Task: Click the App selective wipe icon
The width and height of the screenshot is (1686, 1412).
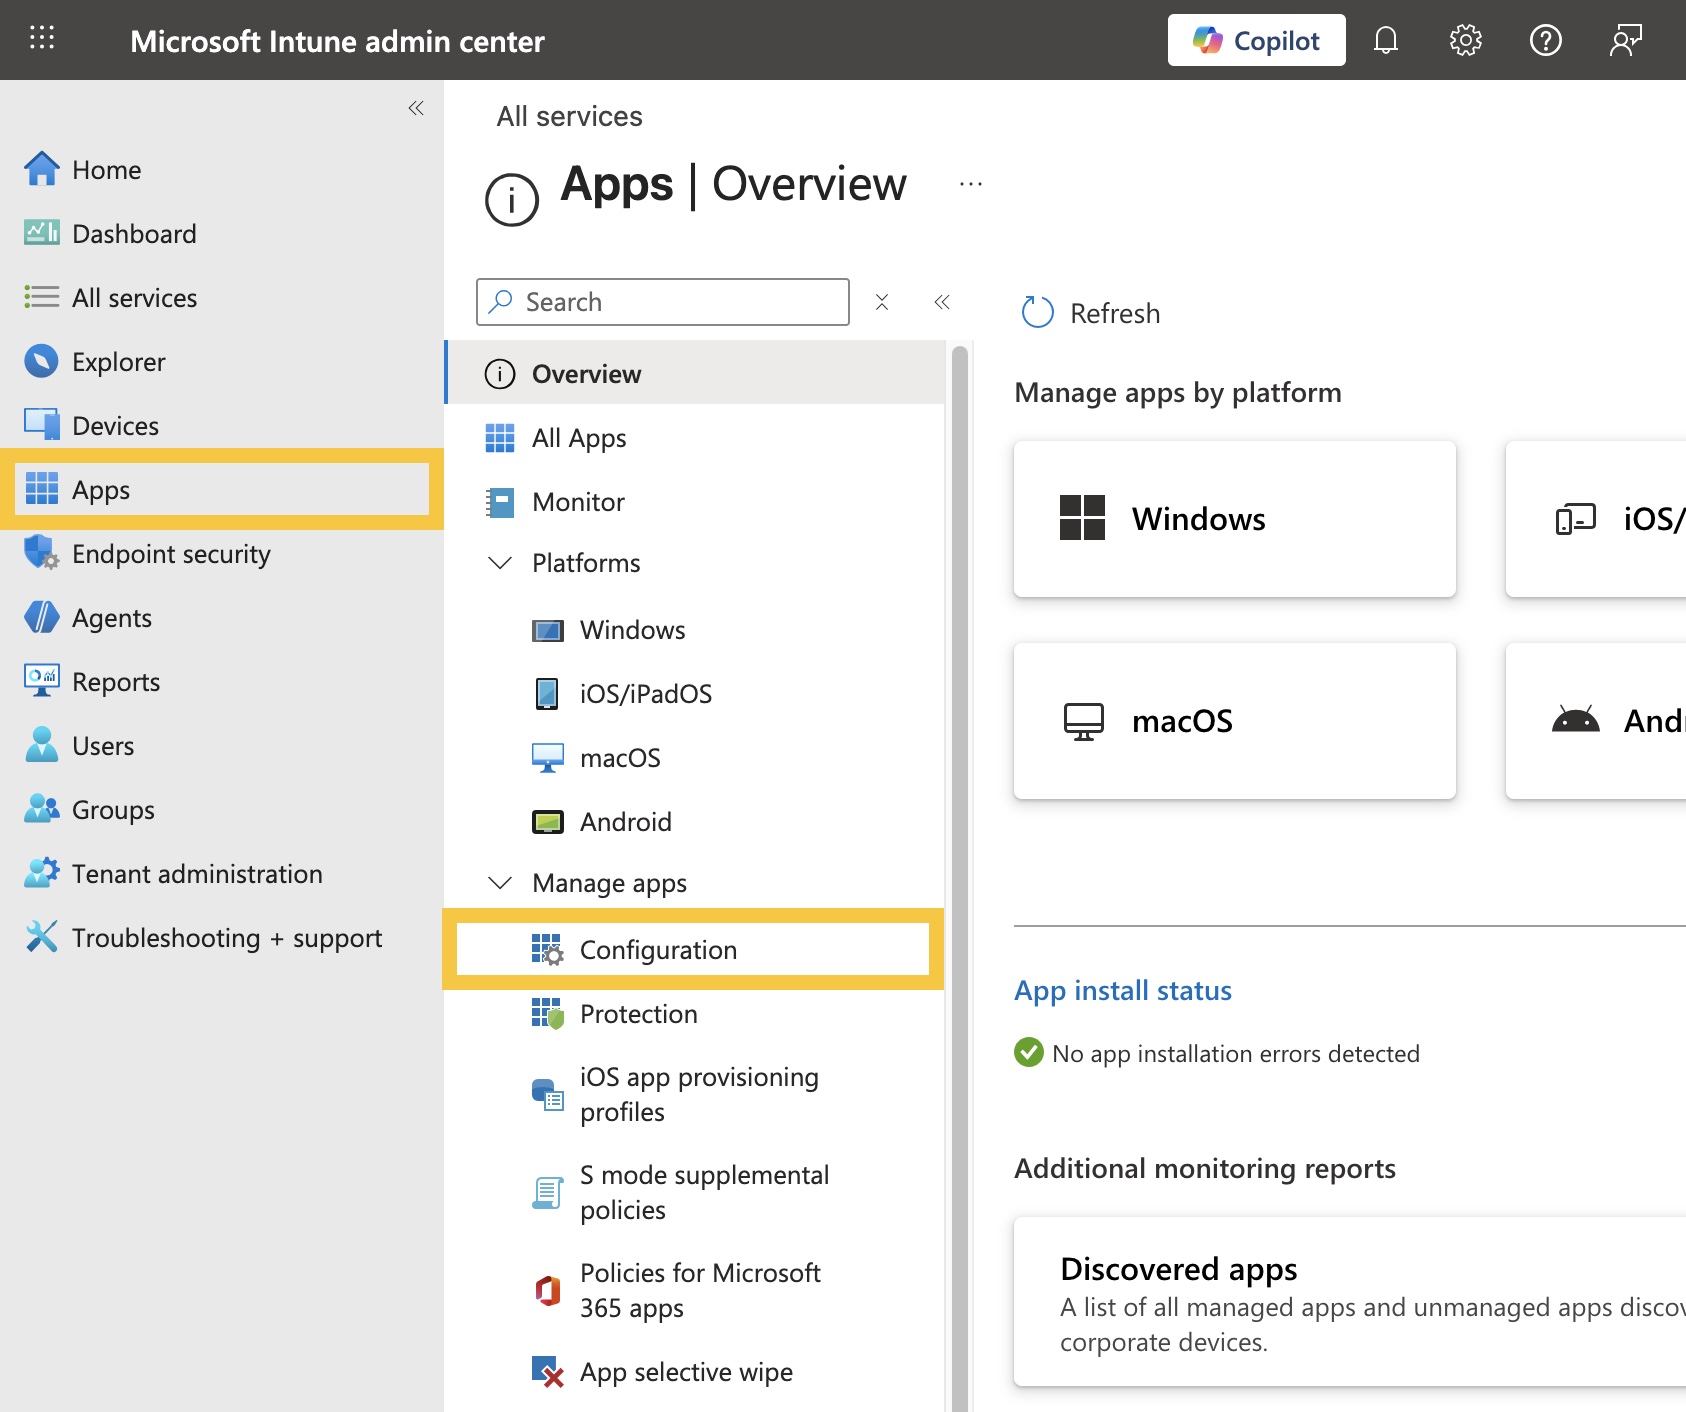Action: [x=547, y=1372]
